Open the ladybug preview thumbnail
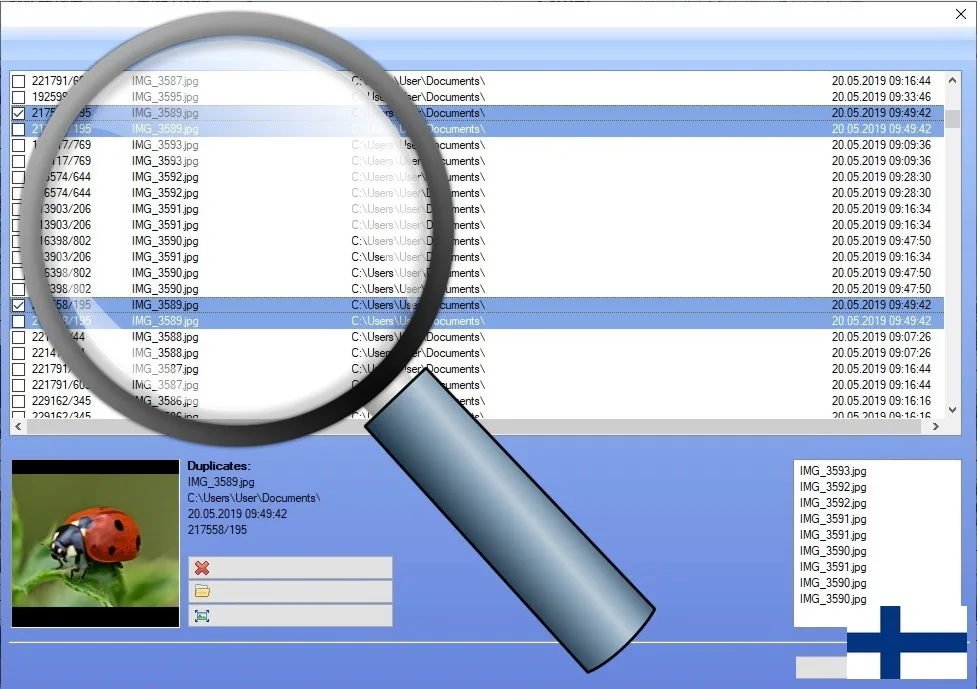Image resolution: width=977 pixels, height=689 pixels. click(x=96, y=543)
